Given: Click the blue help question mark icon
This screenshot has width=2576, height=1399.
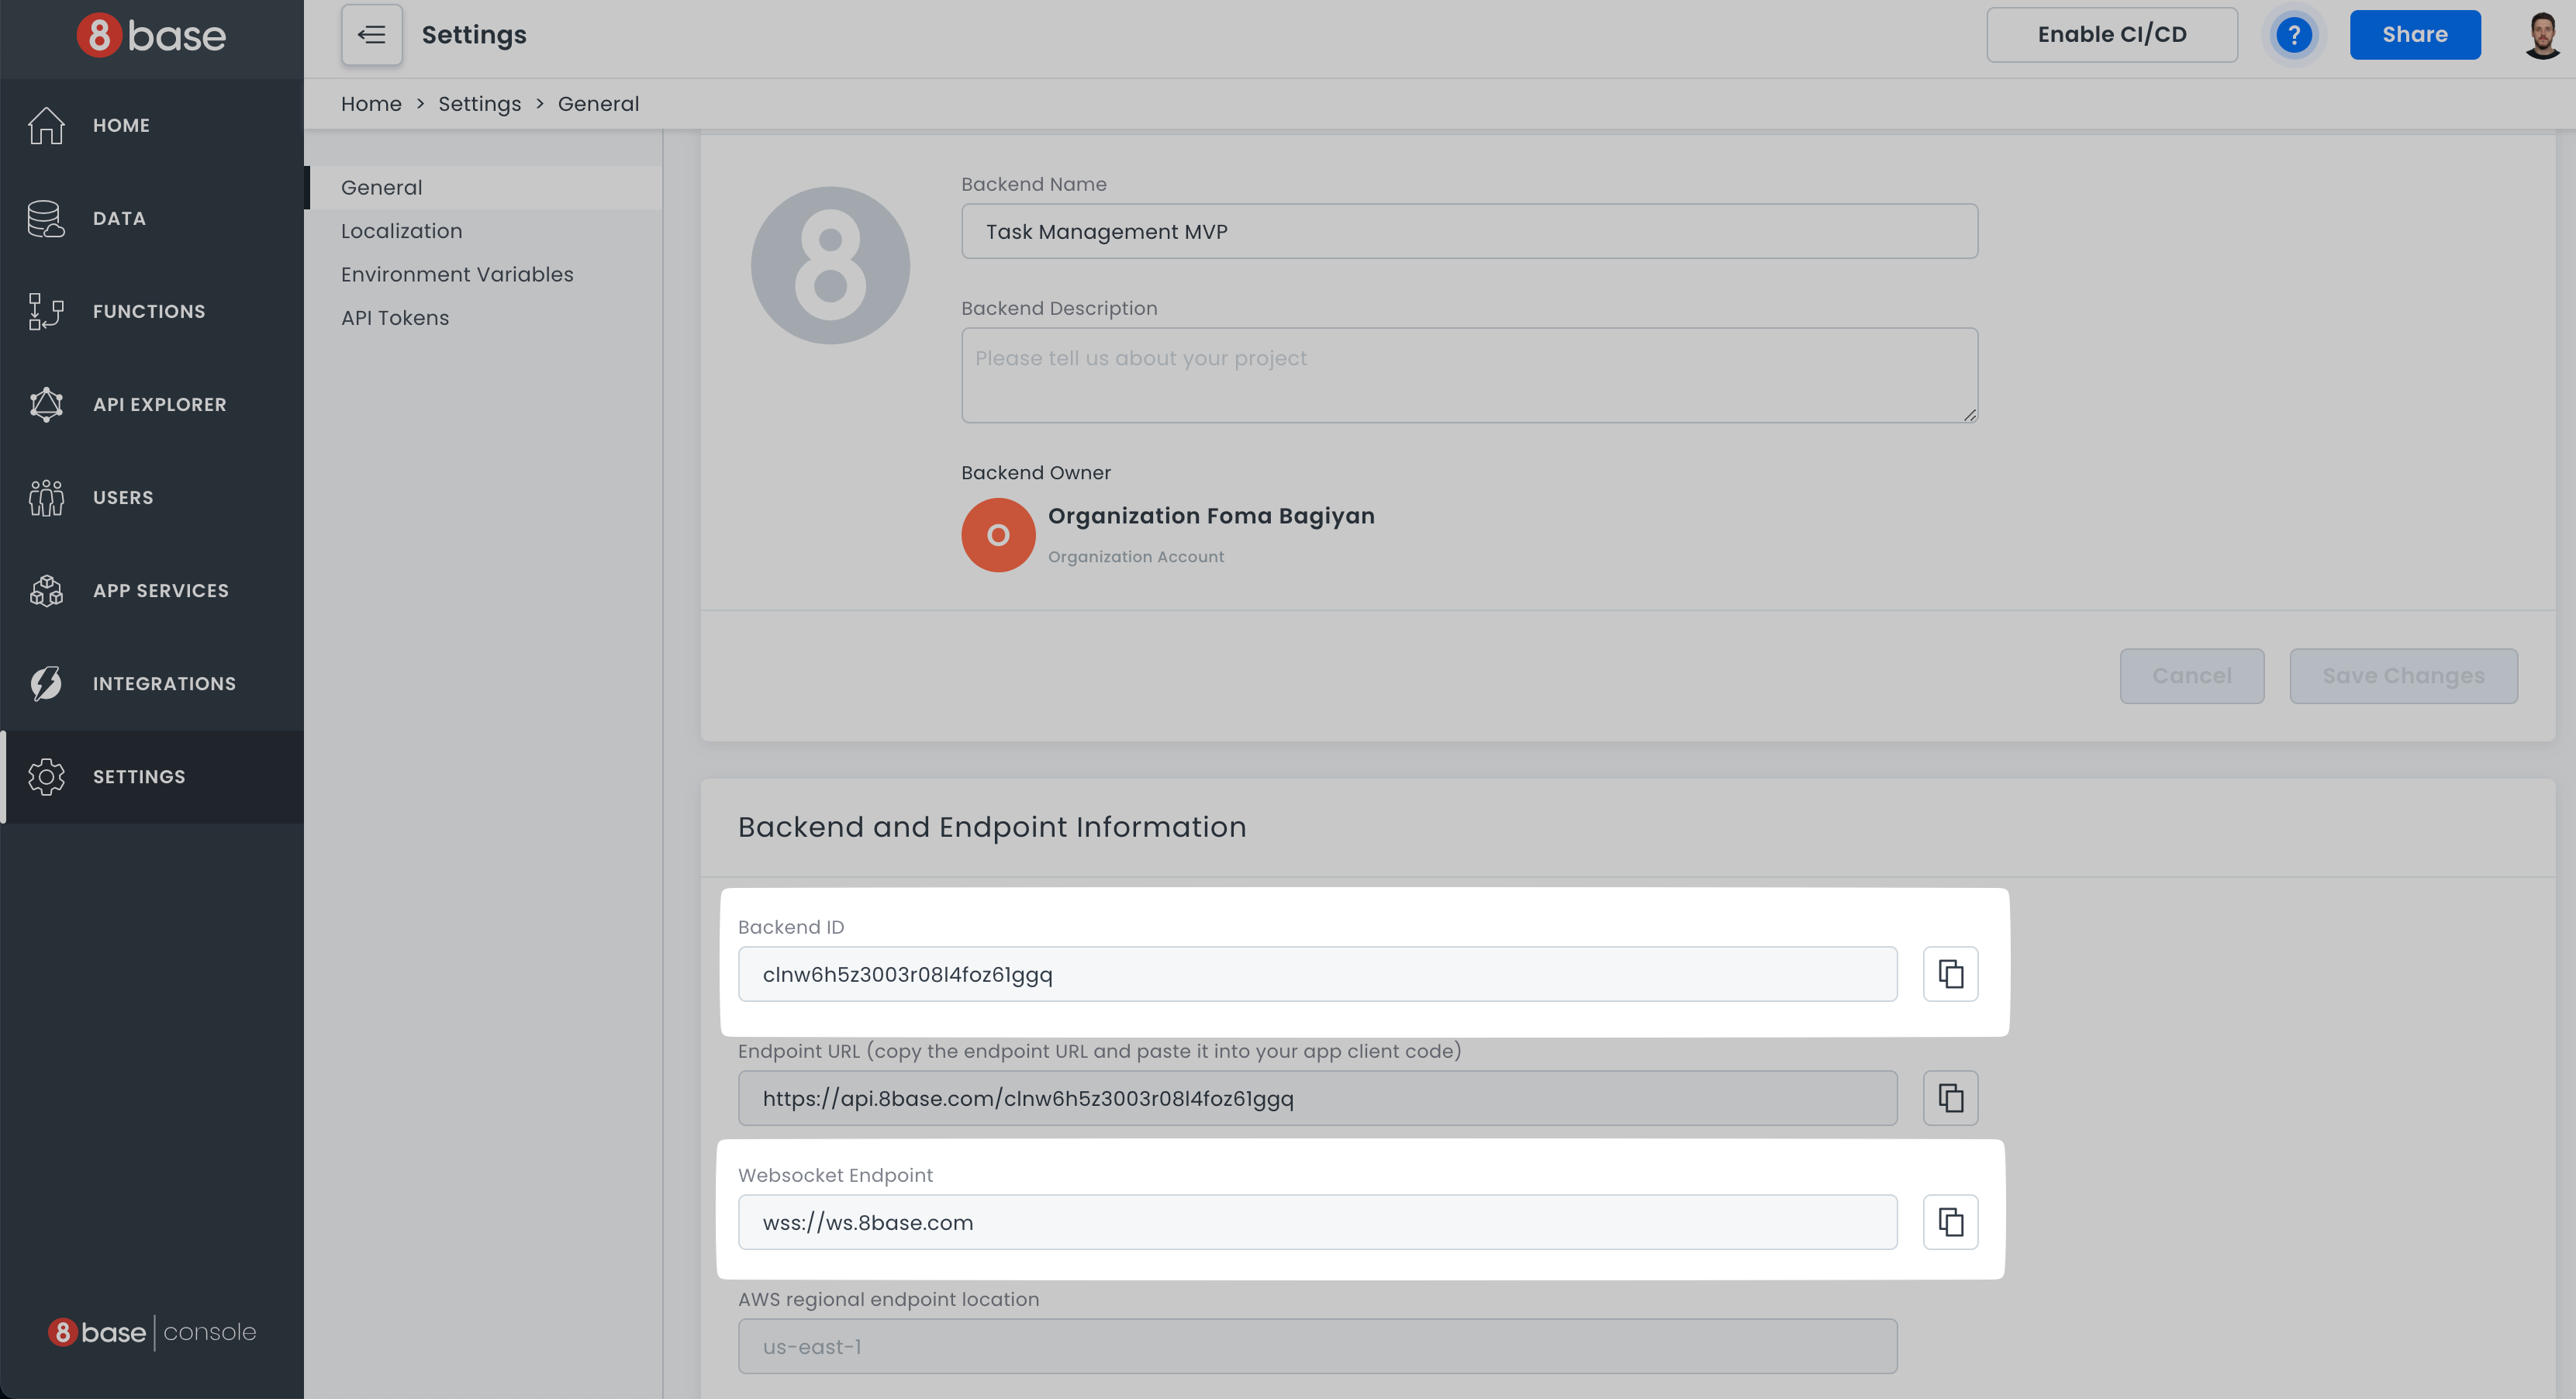Looking at the screenshot, I should pos(2293,35).
